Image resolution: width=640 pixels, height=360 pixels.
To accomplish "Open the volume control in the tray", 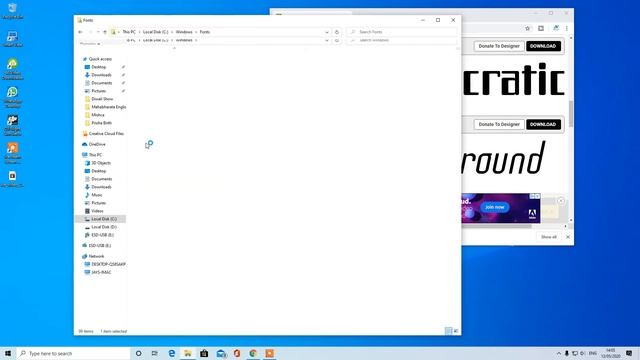I will pyautogui.click(x=582, y=353).
